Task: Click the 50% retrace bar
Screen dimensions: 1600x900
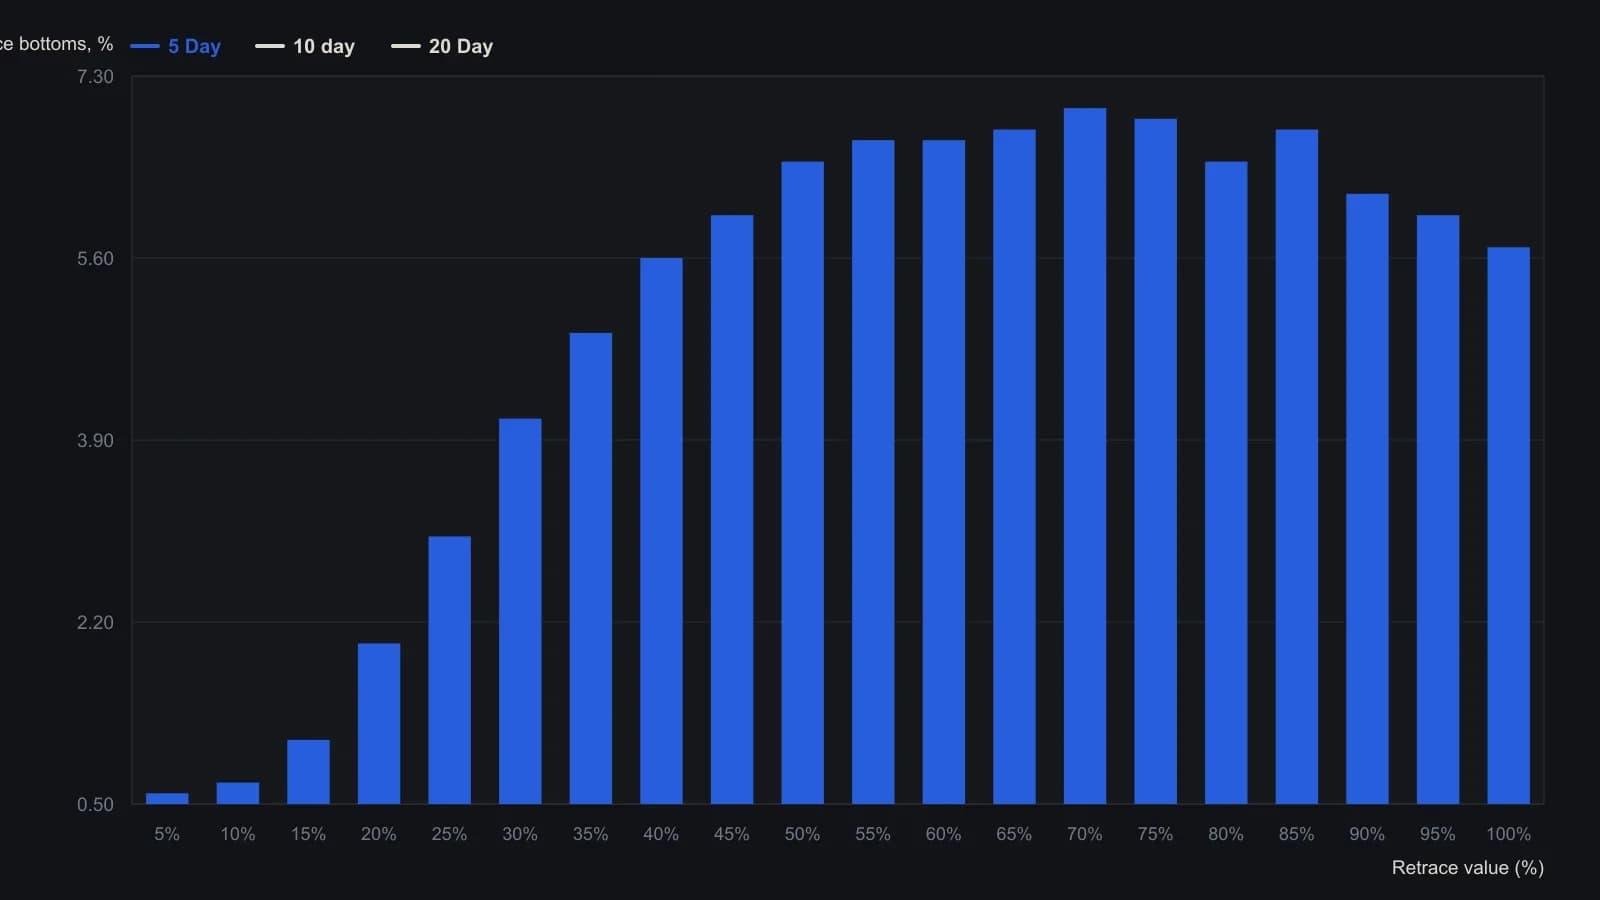Action: click(803, 483)
